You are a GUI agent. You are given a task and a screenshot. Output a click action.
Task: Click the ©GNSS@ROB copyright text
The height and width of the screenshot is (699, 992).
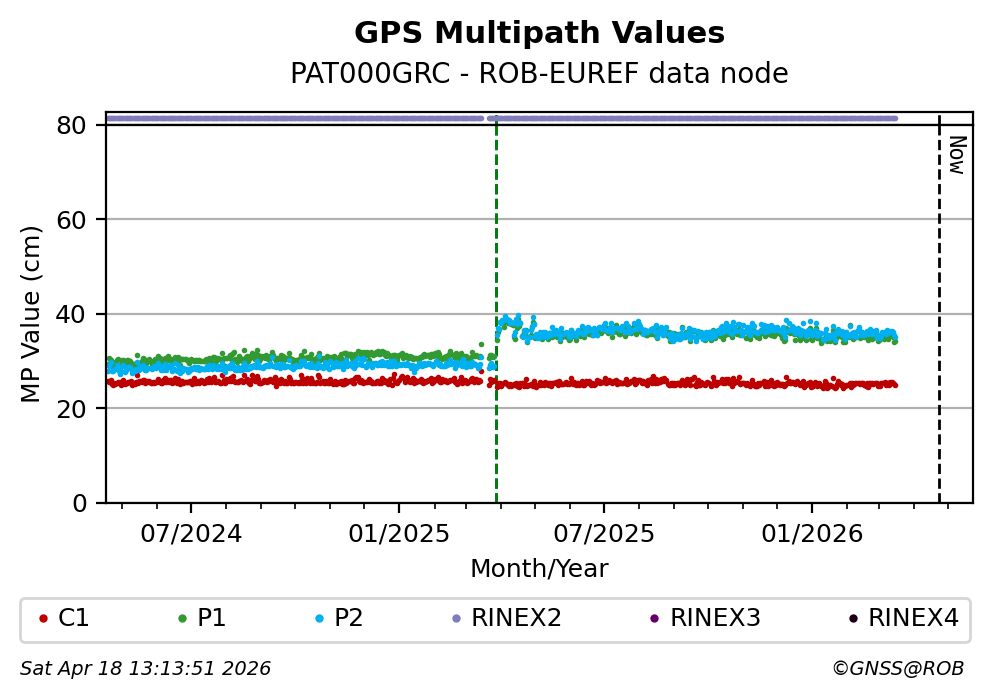click(x=897, y=669)
